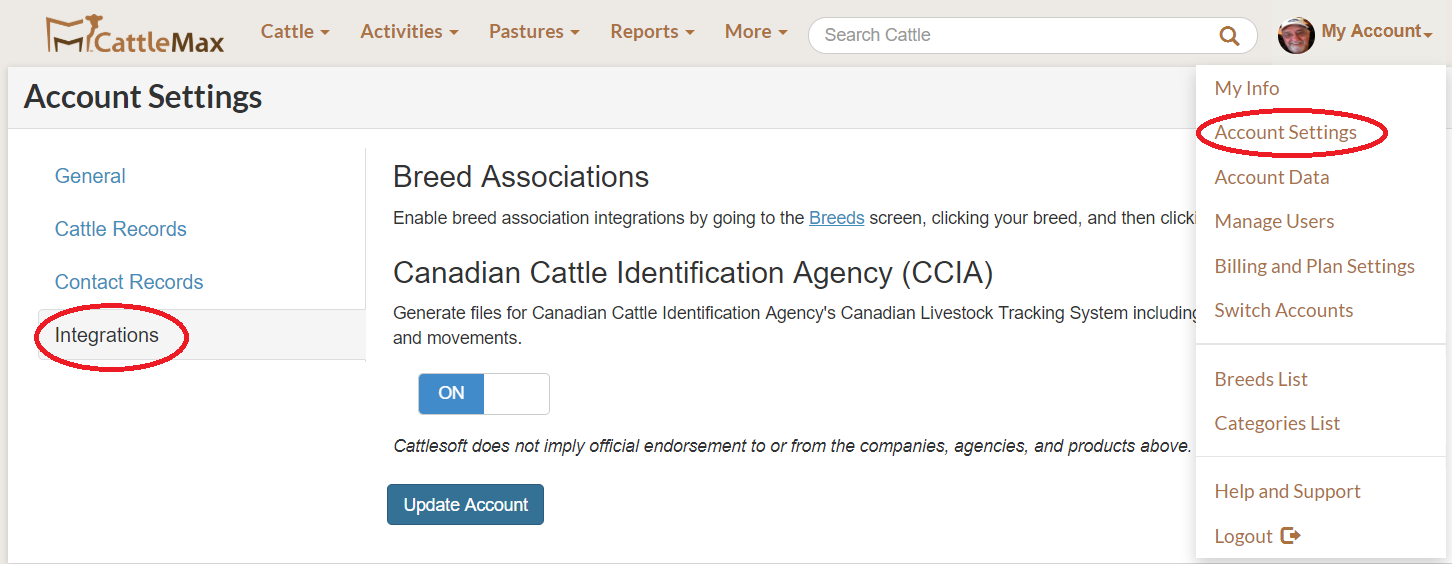Click the search magnifier icon
The width and height of the screenshot is (1452, 564).
pos(1229,36)
